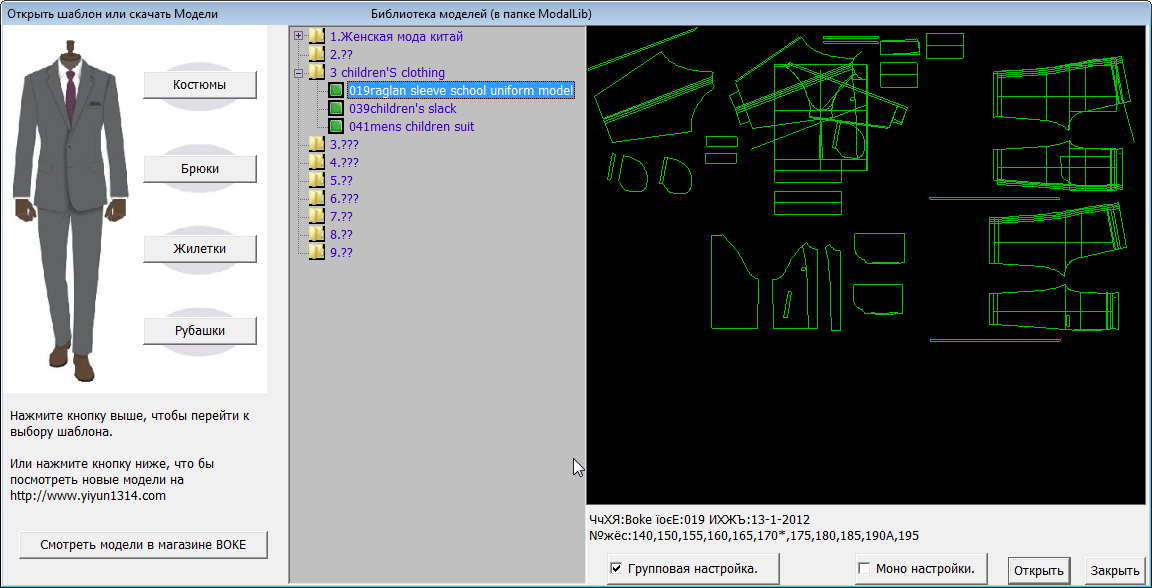
Task: Click the folder icon next to 2.??
Action: click(x=317, y=54)
